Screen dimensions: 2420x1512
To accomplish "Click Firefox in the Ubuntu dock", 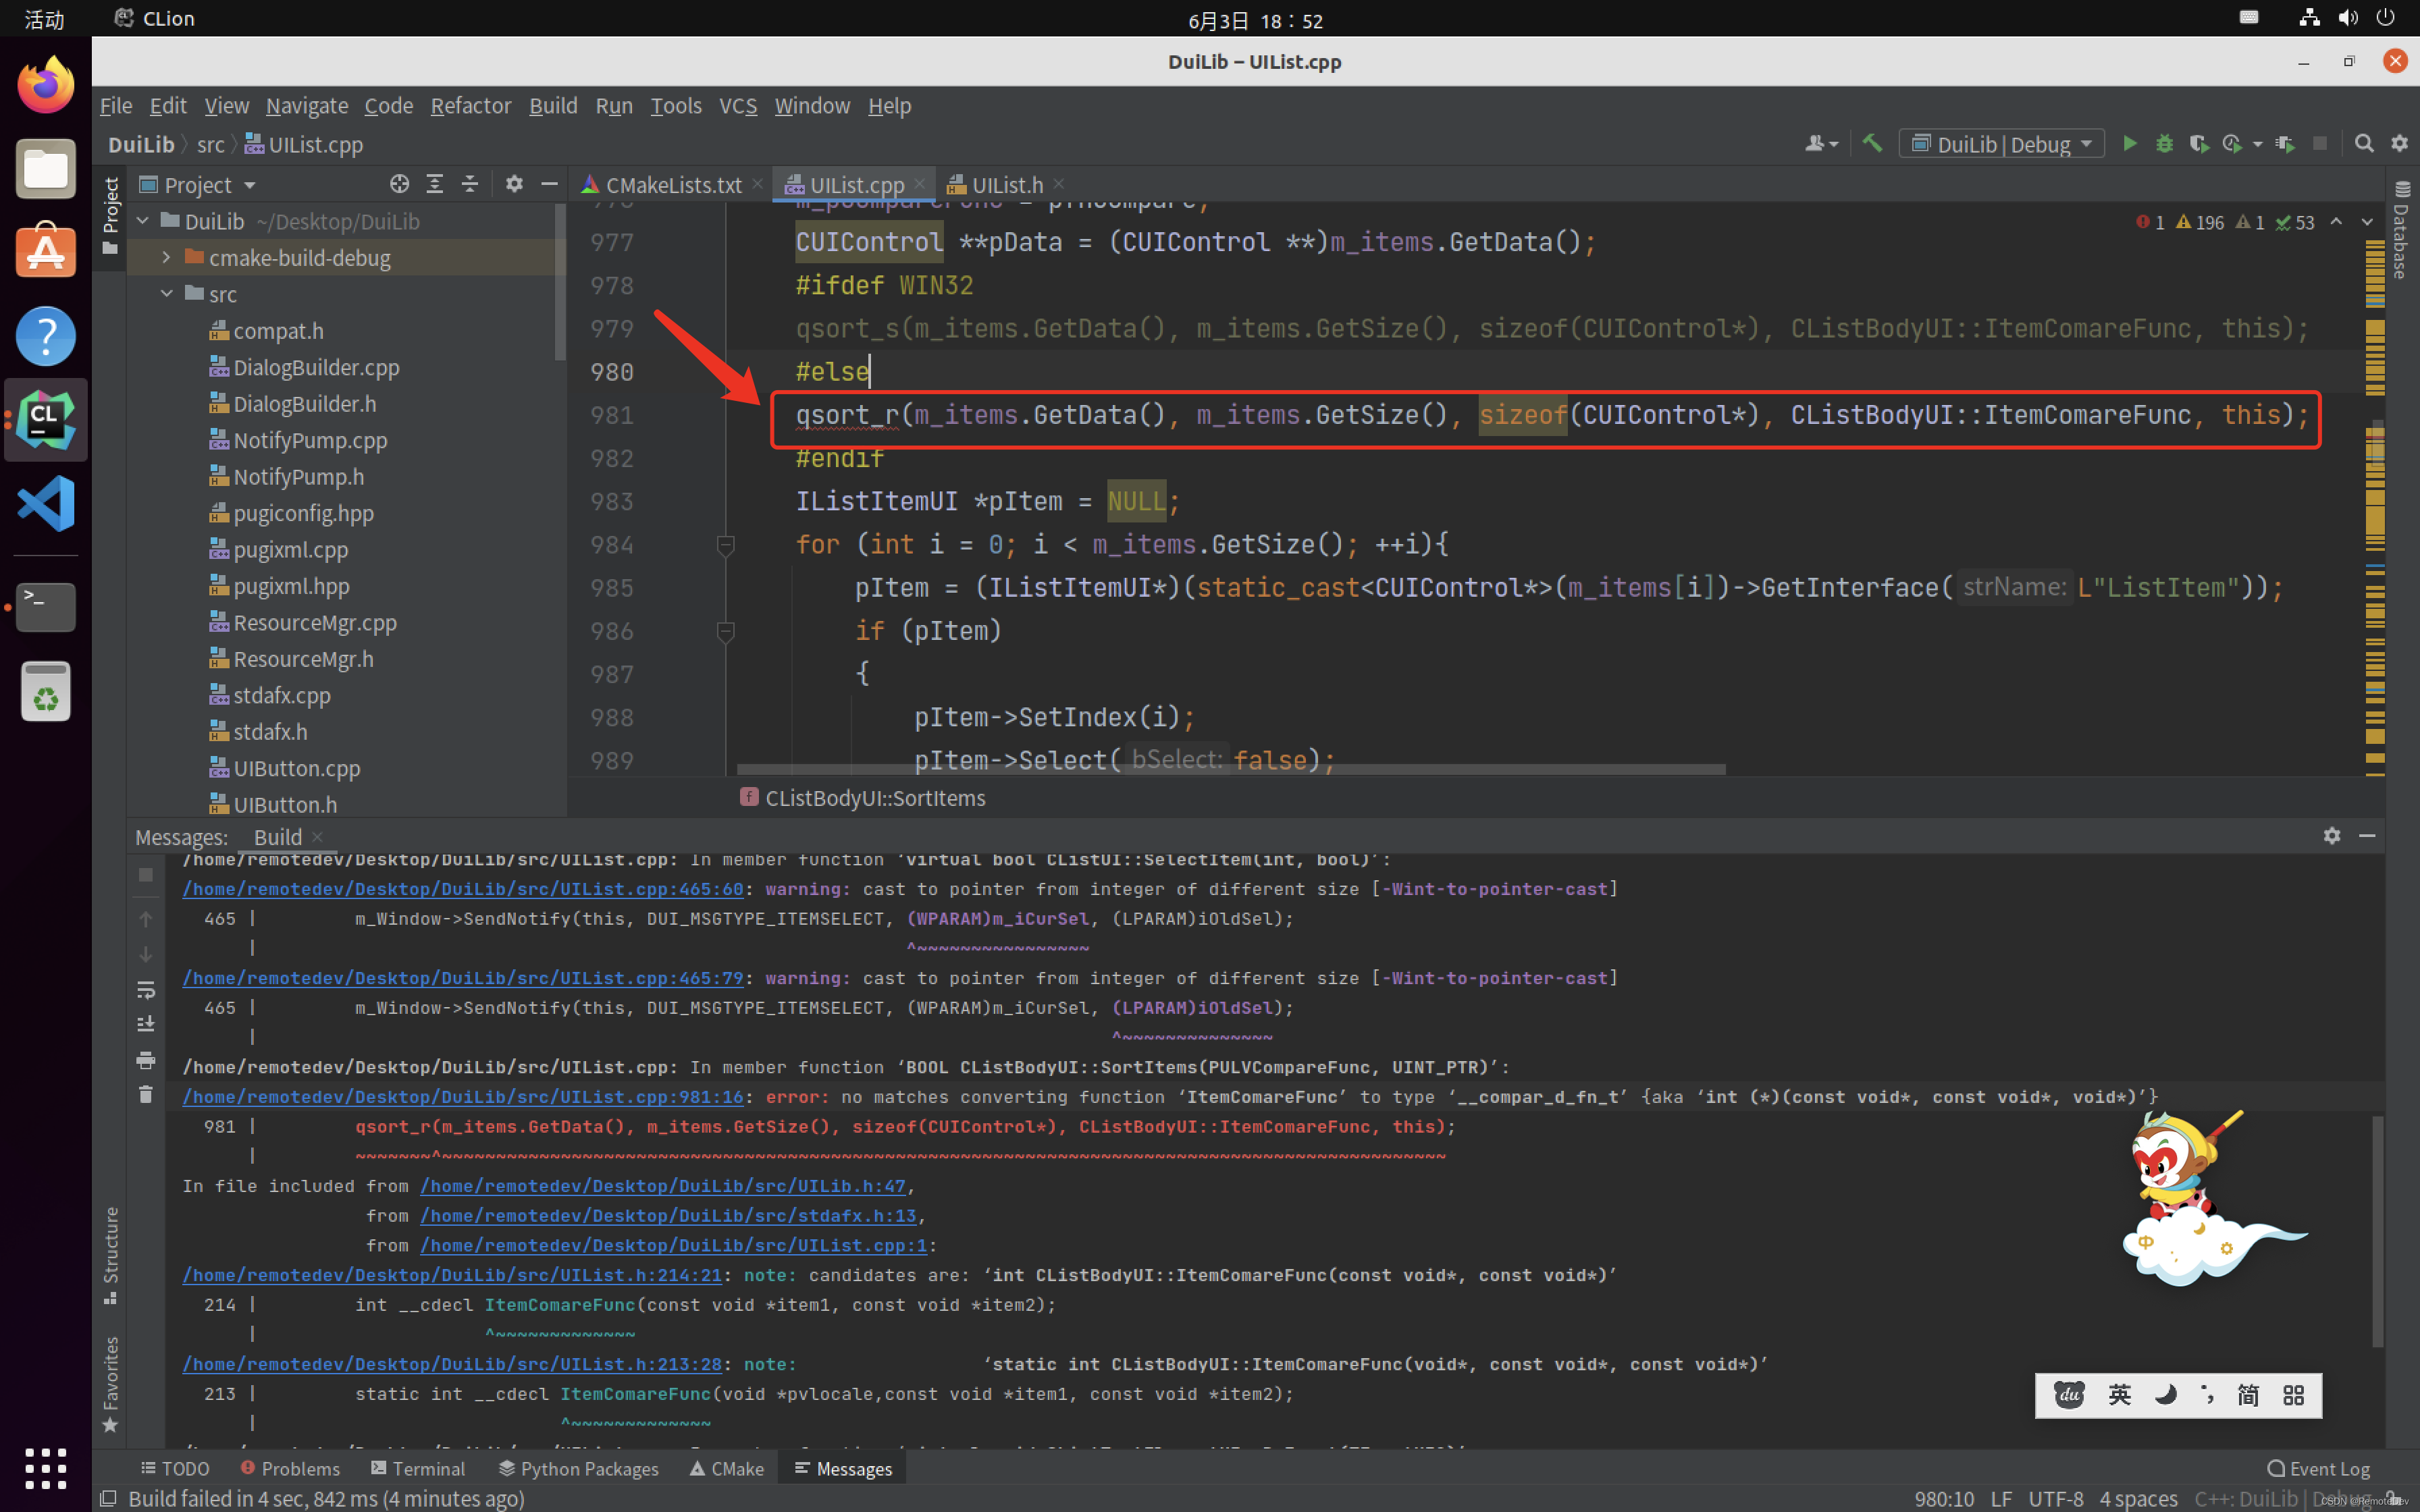I will click(46, 85).
